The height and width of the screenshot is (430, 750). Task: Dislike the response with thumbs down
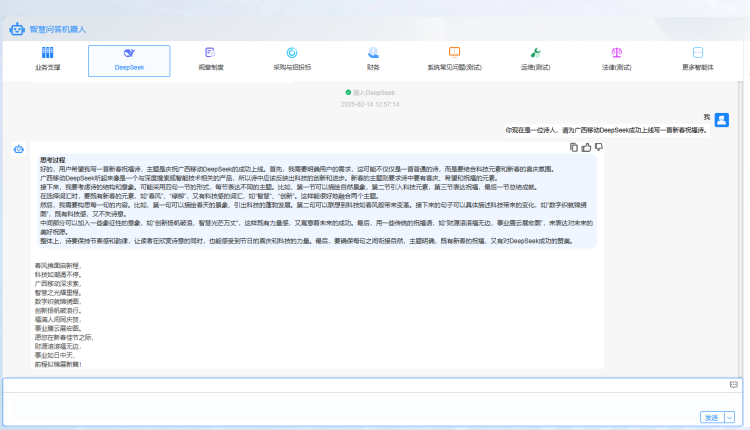[598, 147]
